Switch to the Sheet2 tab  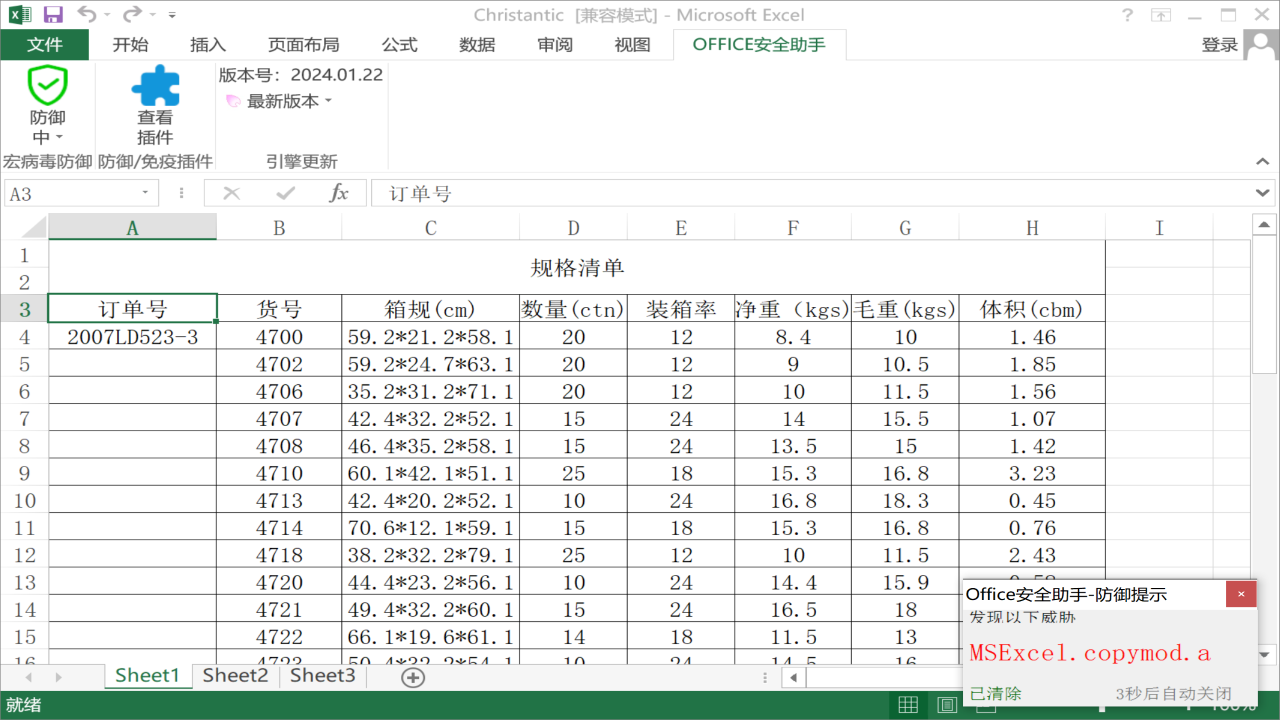[234, 676]
